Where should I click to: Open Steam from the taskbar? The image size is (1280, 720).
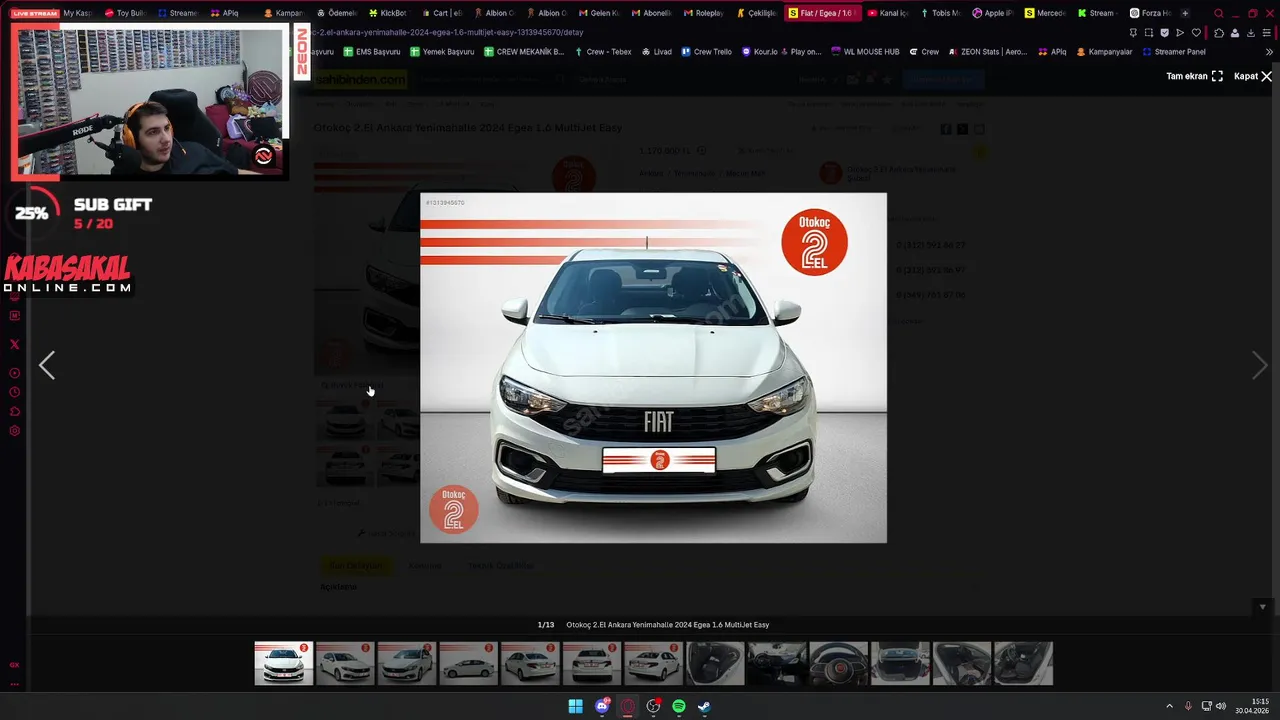pos(704,706)
